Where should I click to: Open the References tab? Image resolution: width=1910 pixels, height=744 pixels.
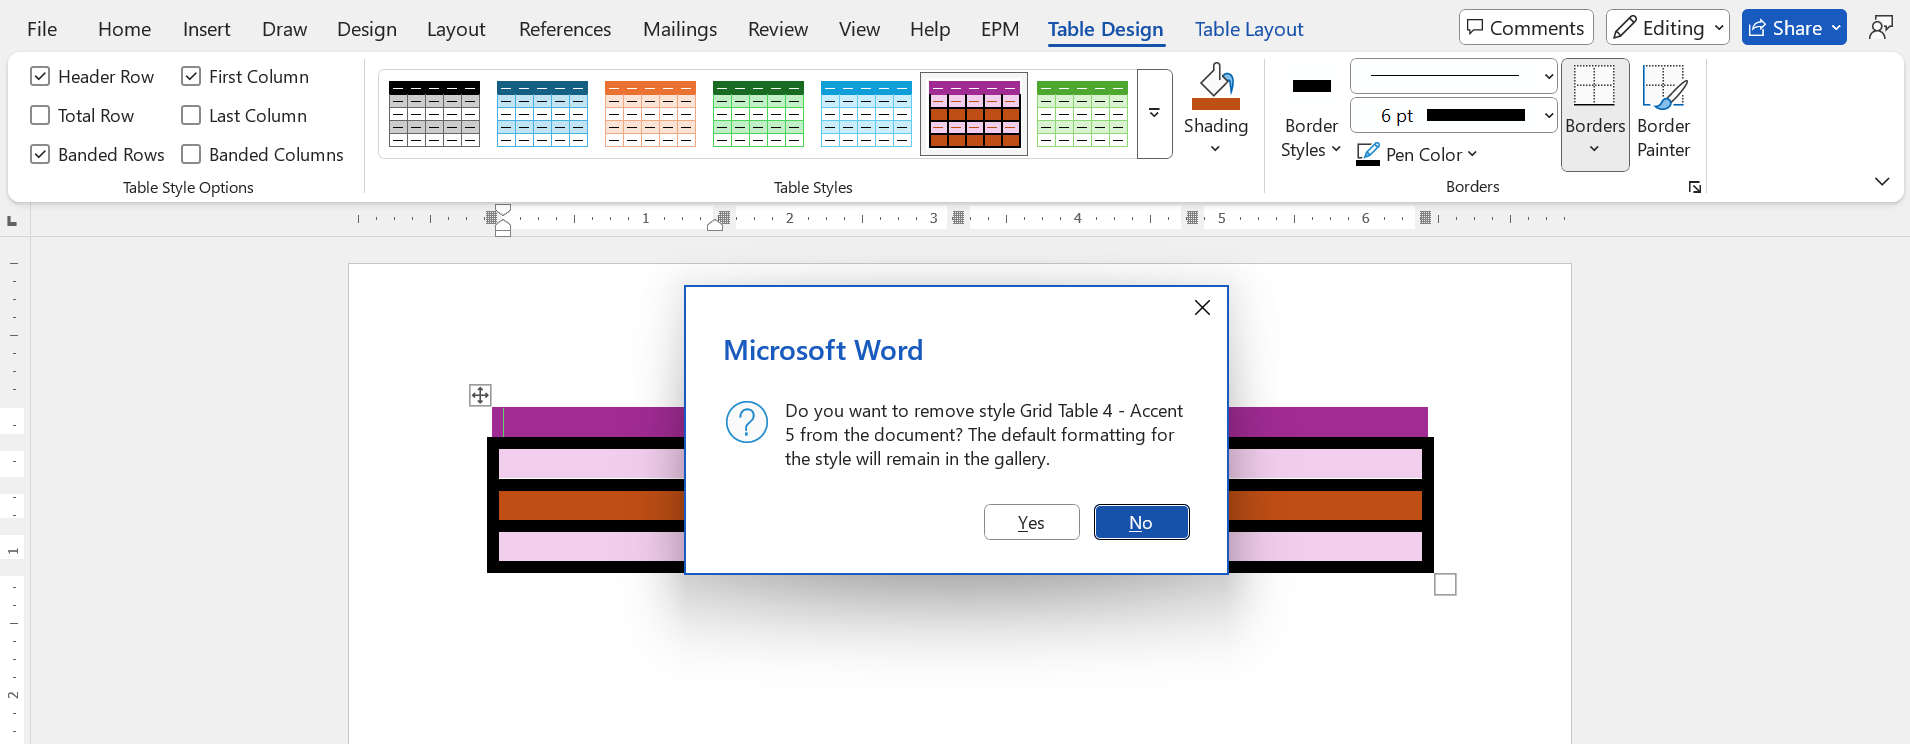pos(565,29)
